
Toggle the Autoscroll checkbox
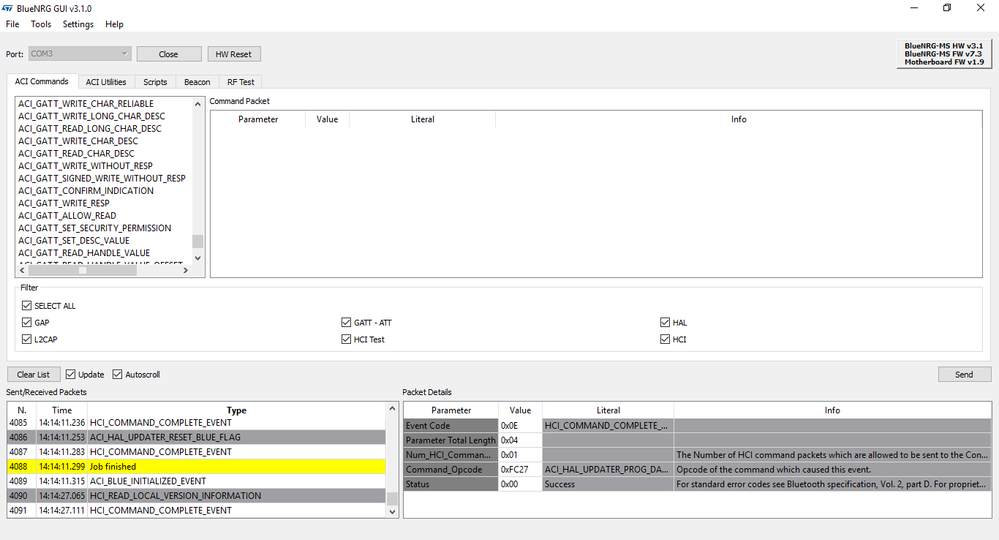pyautogui.click(x=117, y=374)
